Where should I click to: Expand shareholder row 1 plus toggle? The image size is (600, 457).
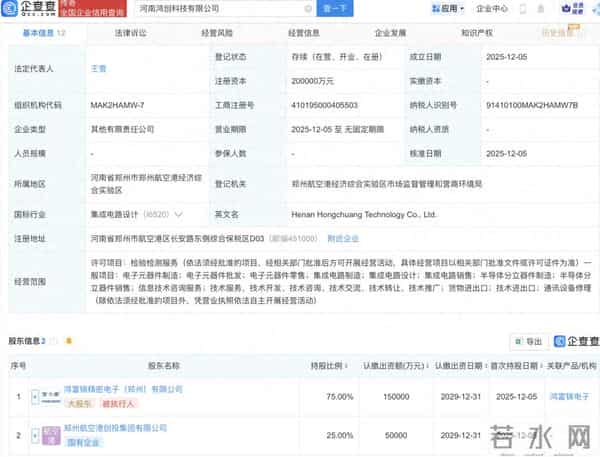(x=35, y=397)
